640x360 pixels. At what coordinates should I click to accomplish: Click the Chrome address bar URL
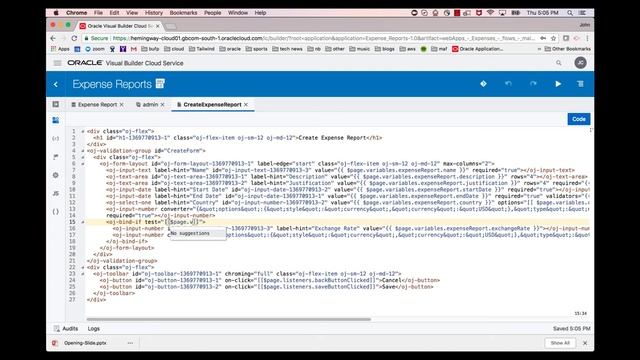[324, 38]
